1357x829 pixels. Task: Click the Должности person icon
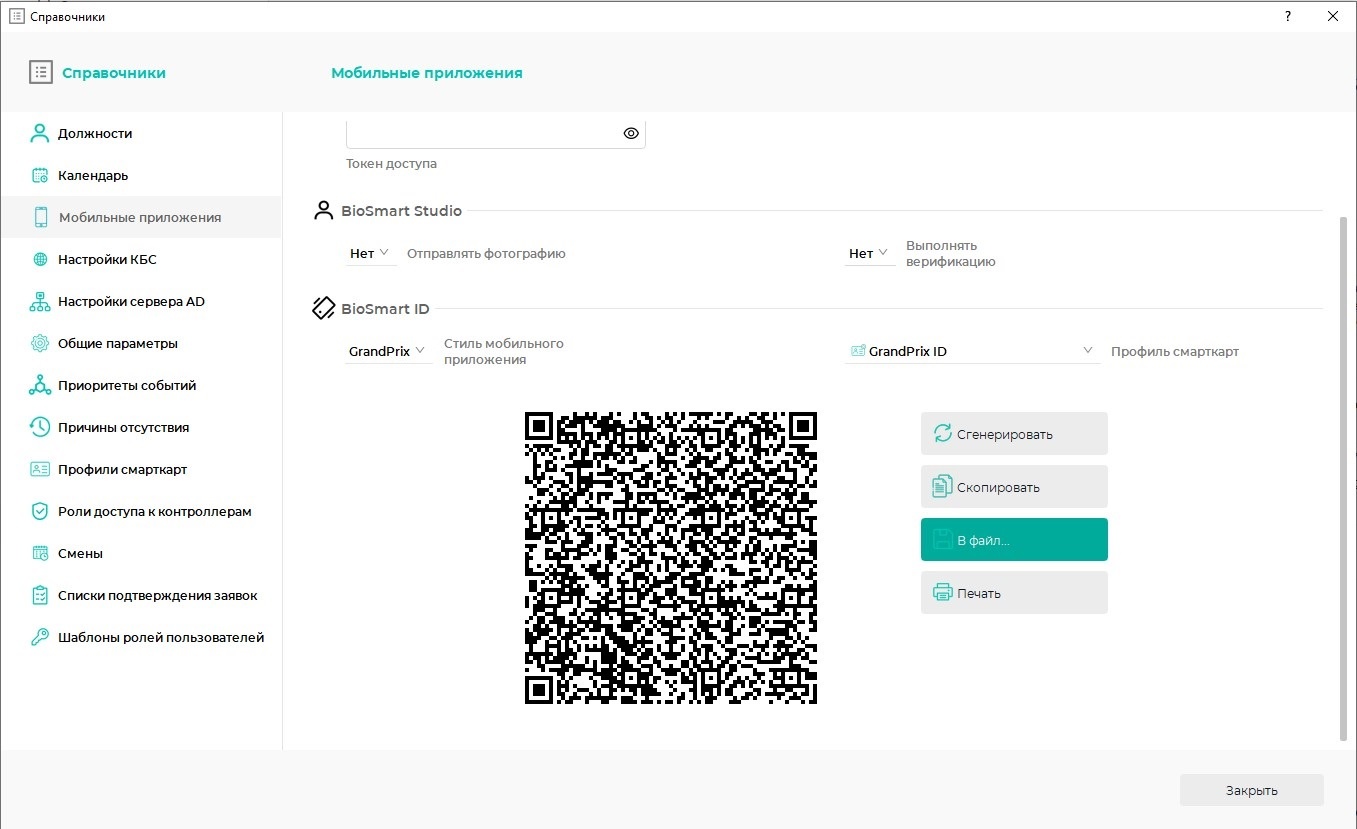coord(40,133)
